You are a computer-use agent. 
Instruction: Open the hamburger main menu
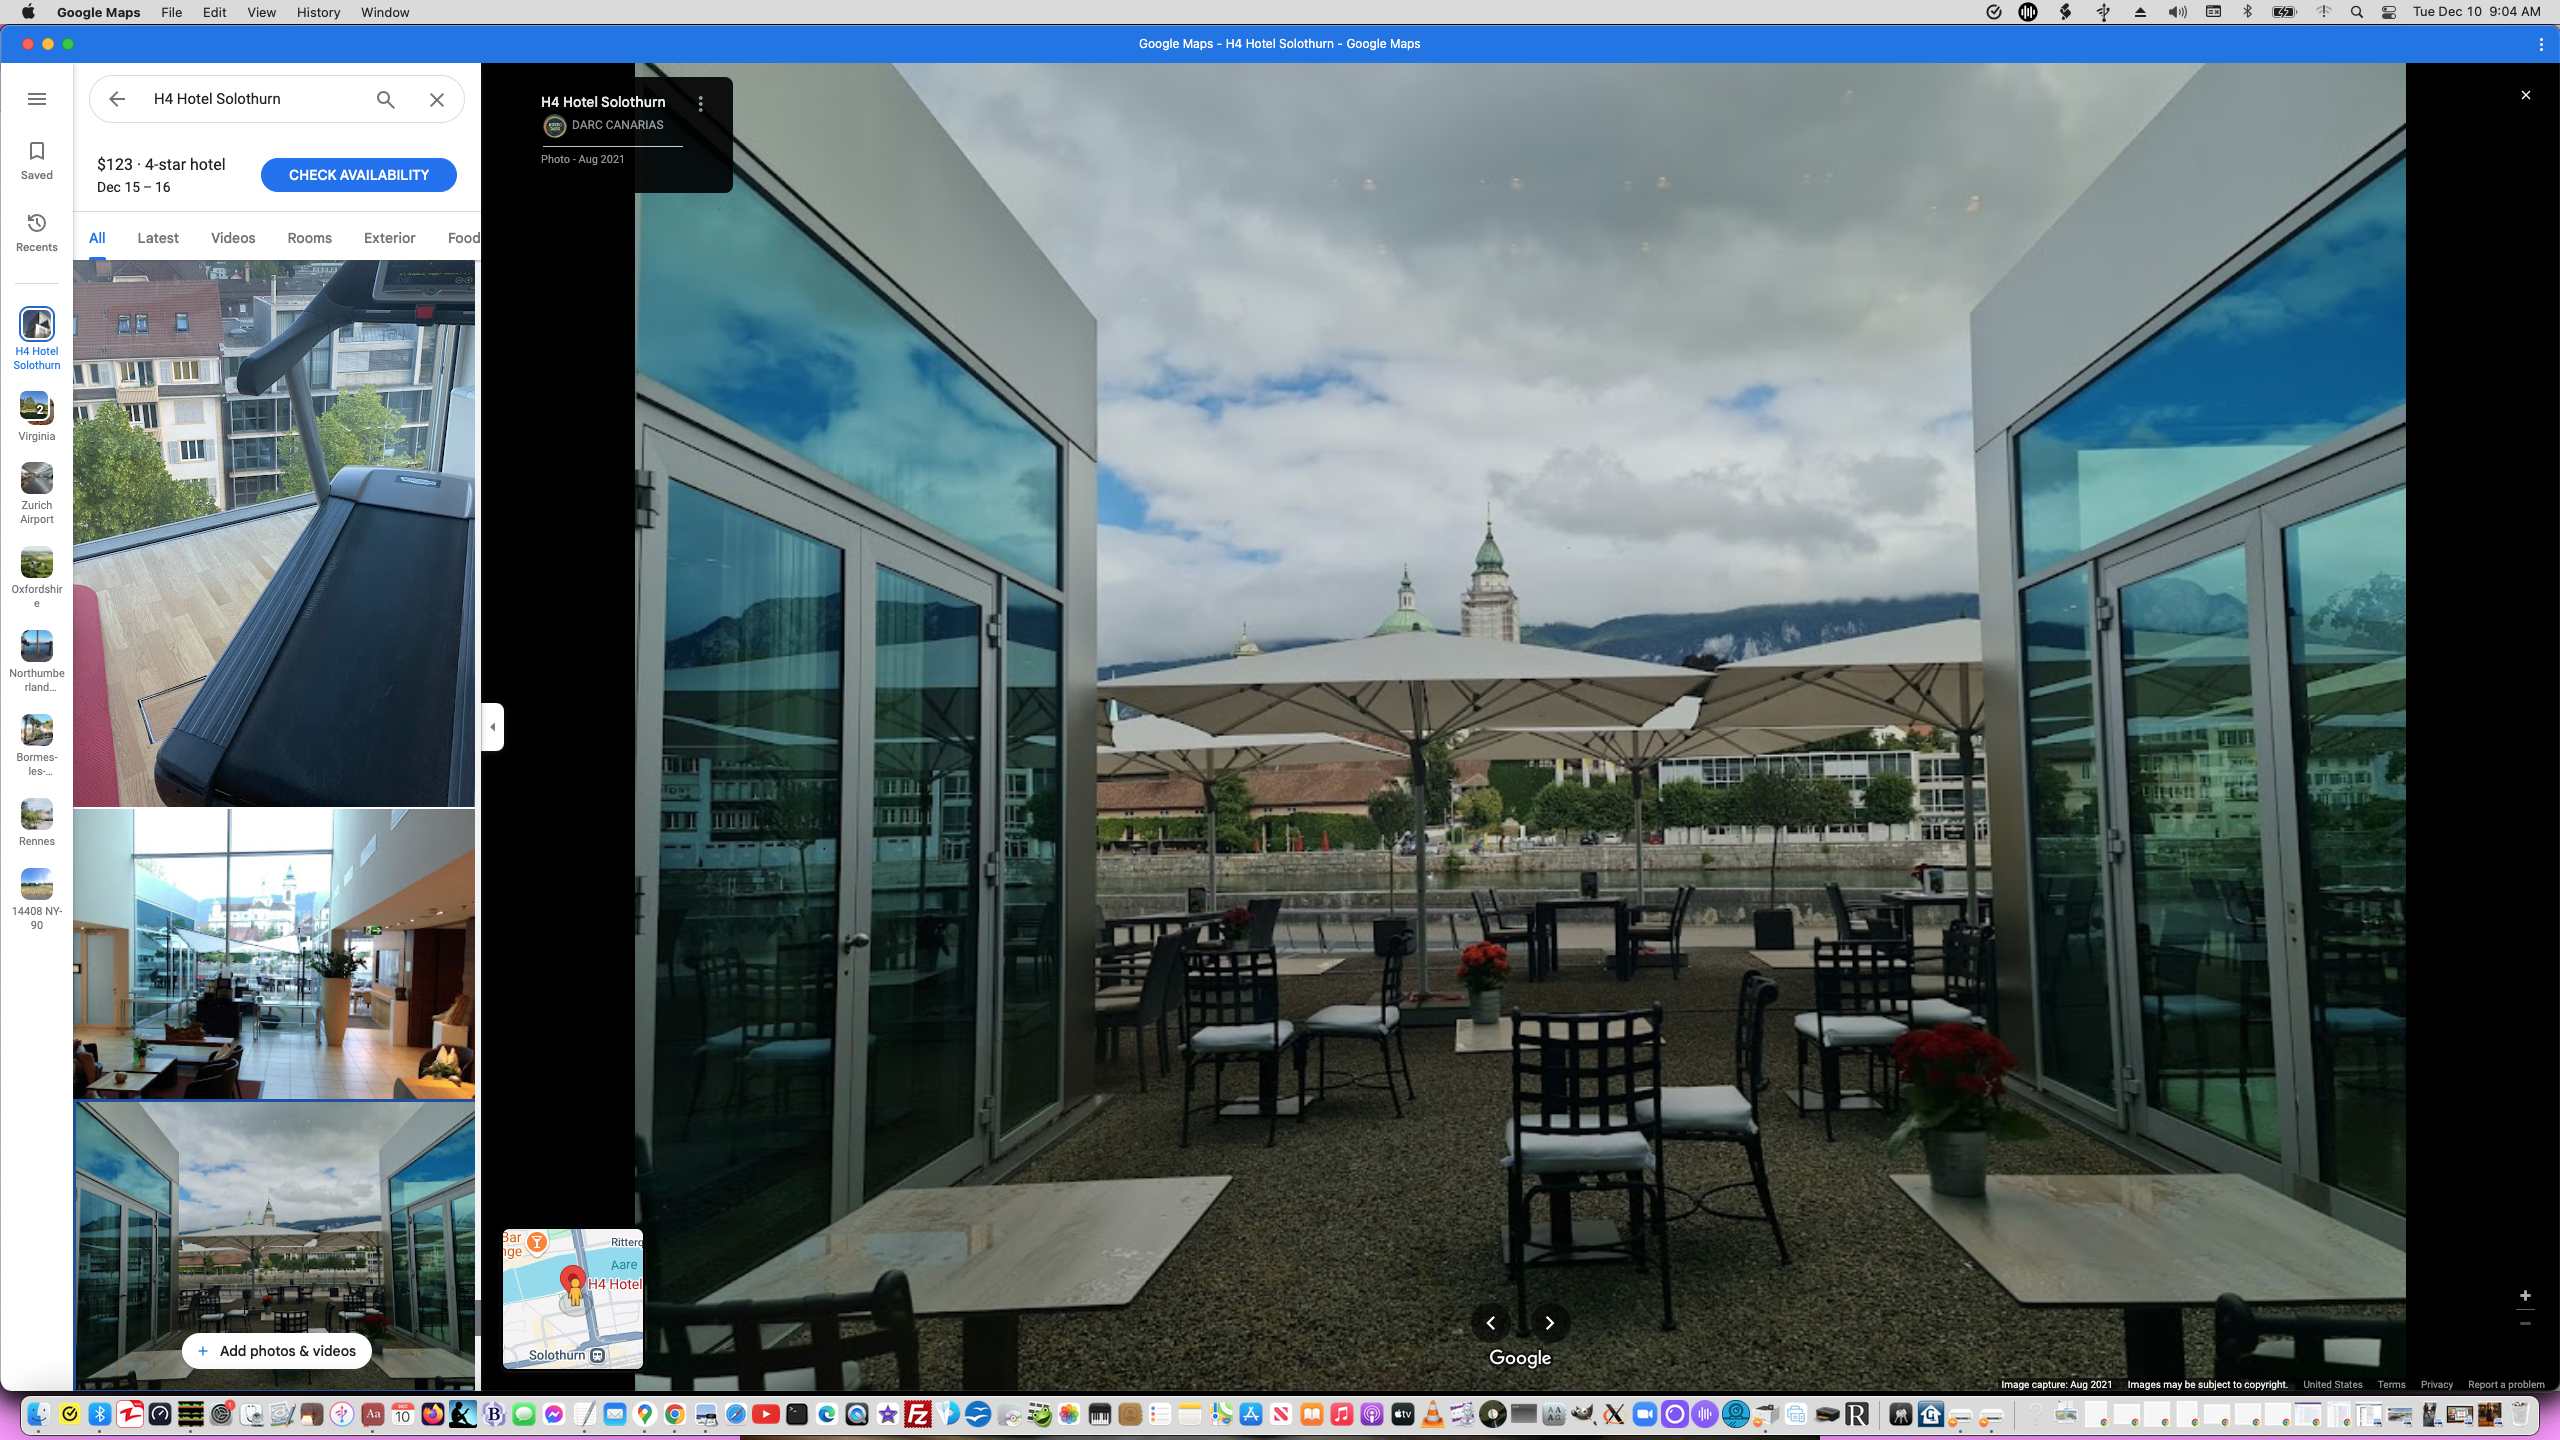coord(37,99)
